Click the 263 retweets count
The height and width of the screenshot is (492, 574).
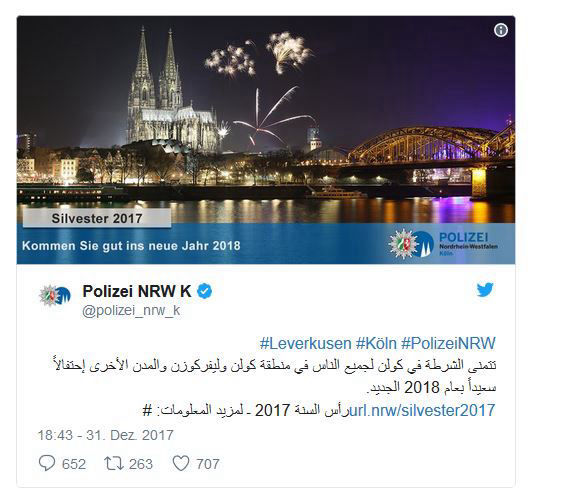click(x=141, y=464)
